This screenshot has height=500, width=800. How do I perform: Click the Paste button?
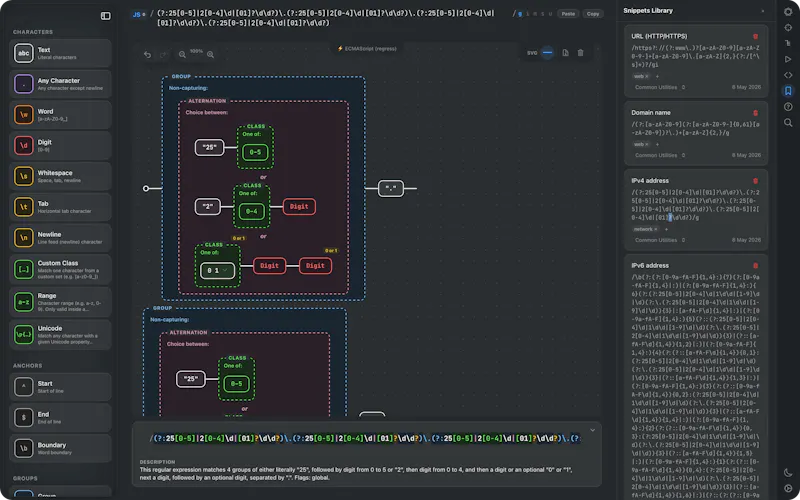[x=568, y=14]
